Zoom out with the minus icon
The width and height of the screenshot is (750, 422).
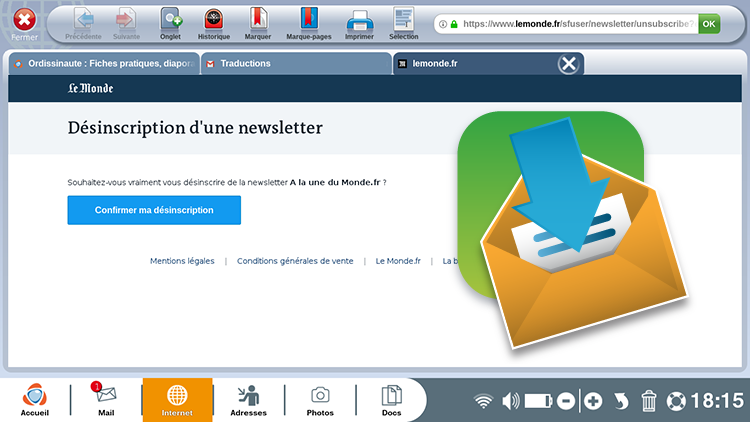[566, 401]
